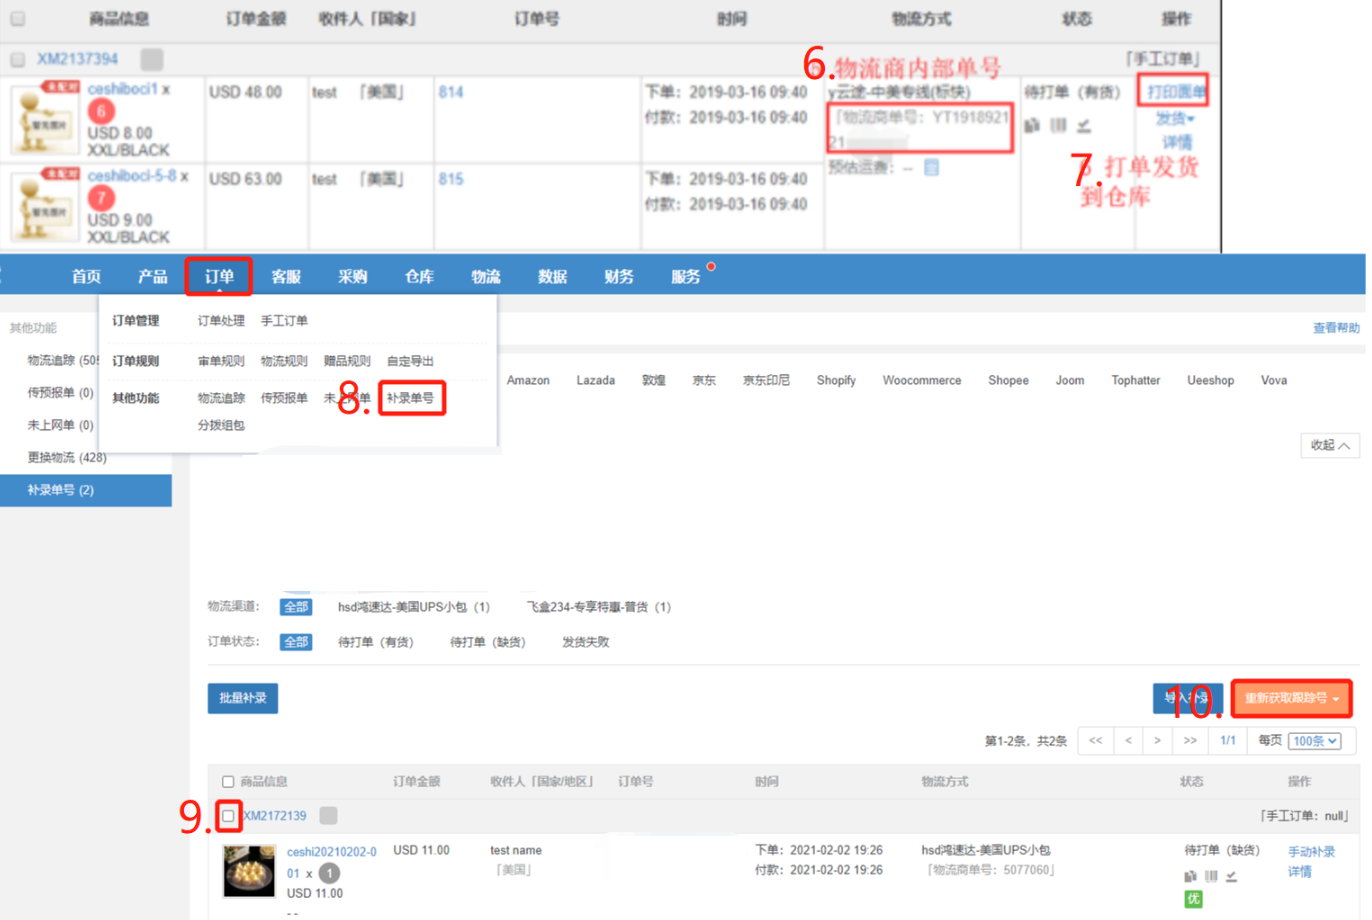Click the gray square icon beside XM2137394
The height and width of the screenshot is (920, 1372).
[152, 59]
